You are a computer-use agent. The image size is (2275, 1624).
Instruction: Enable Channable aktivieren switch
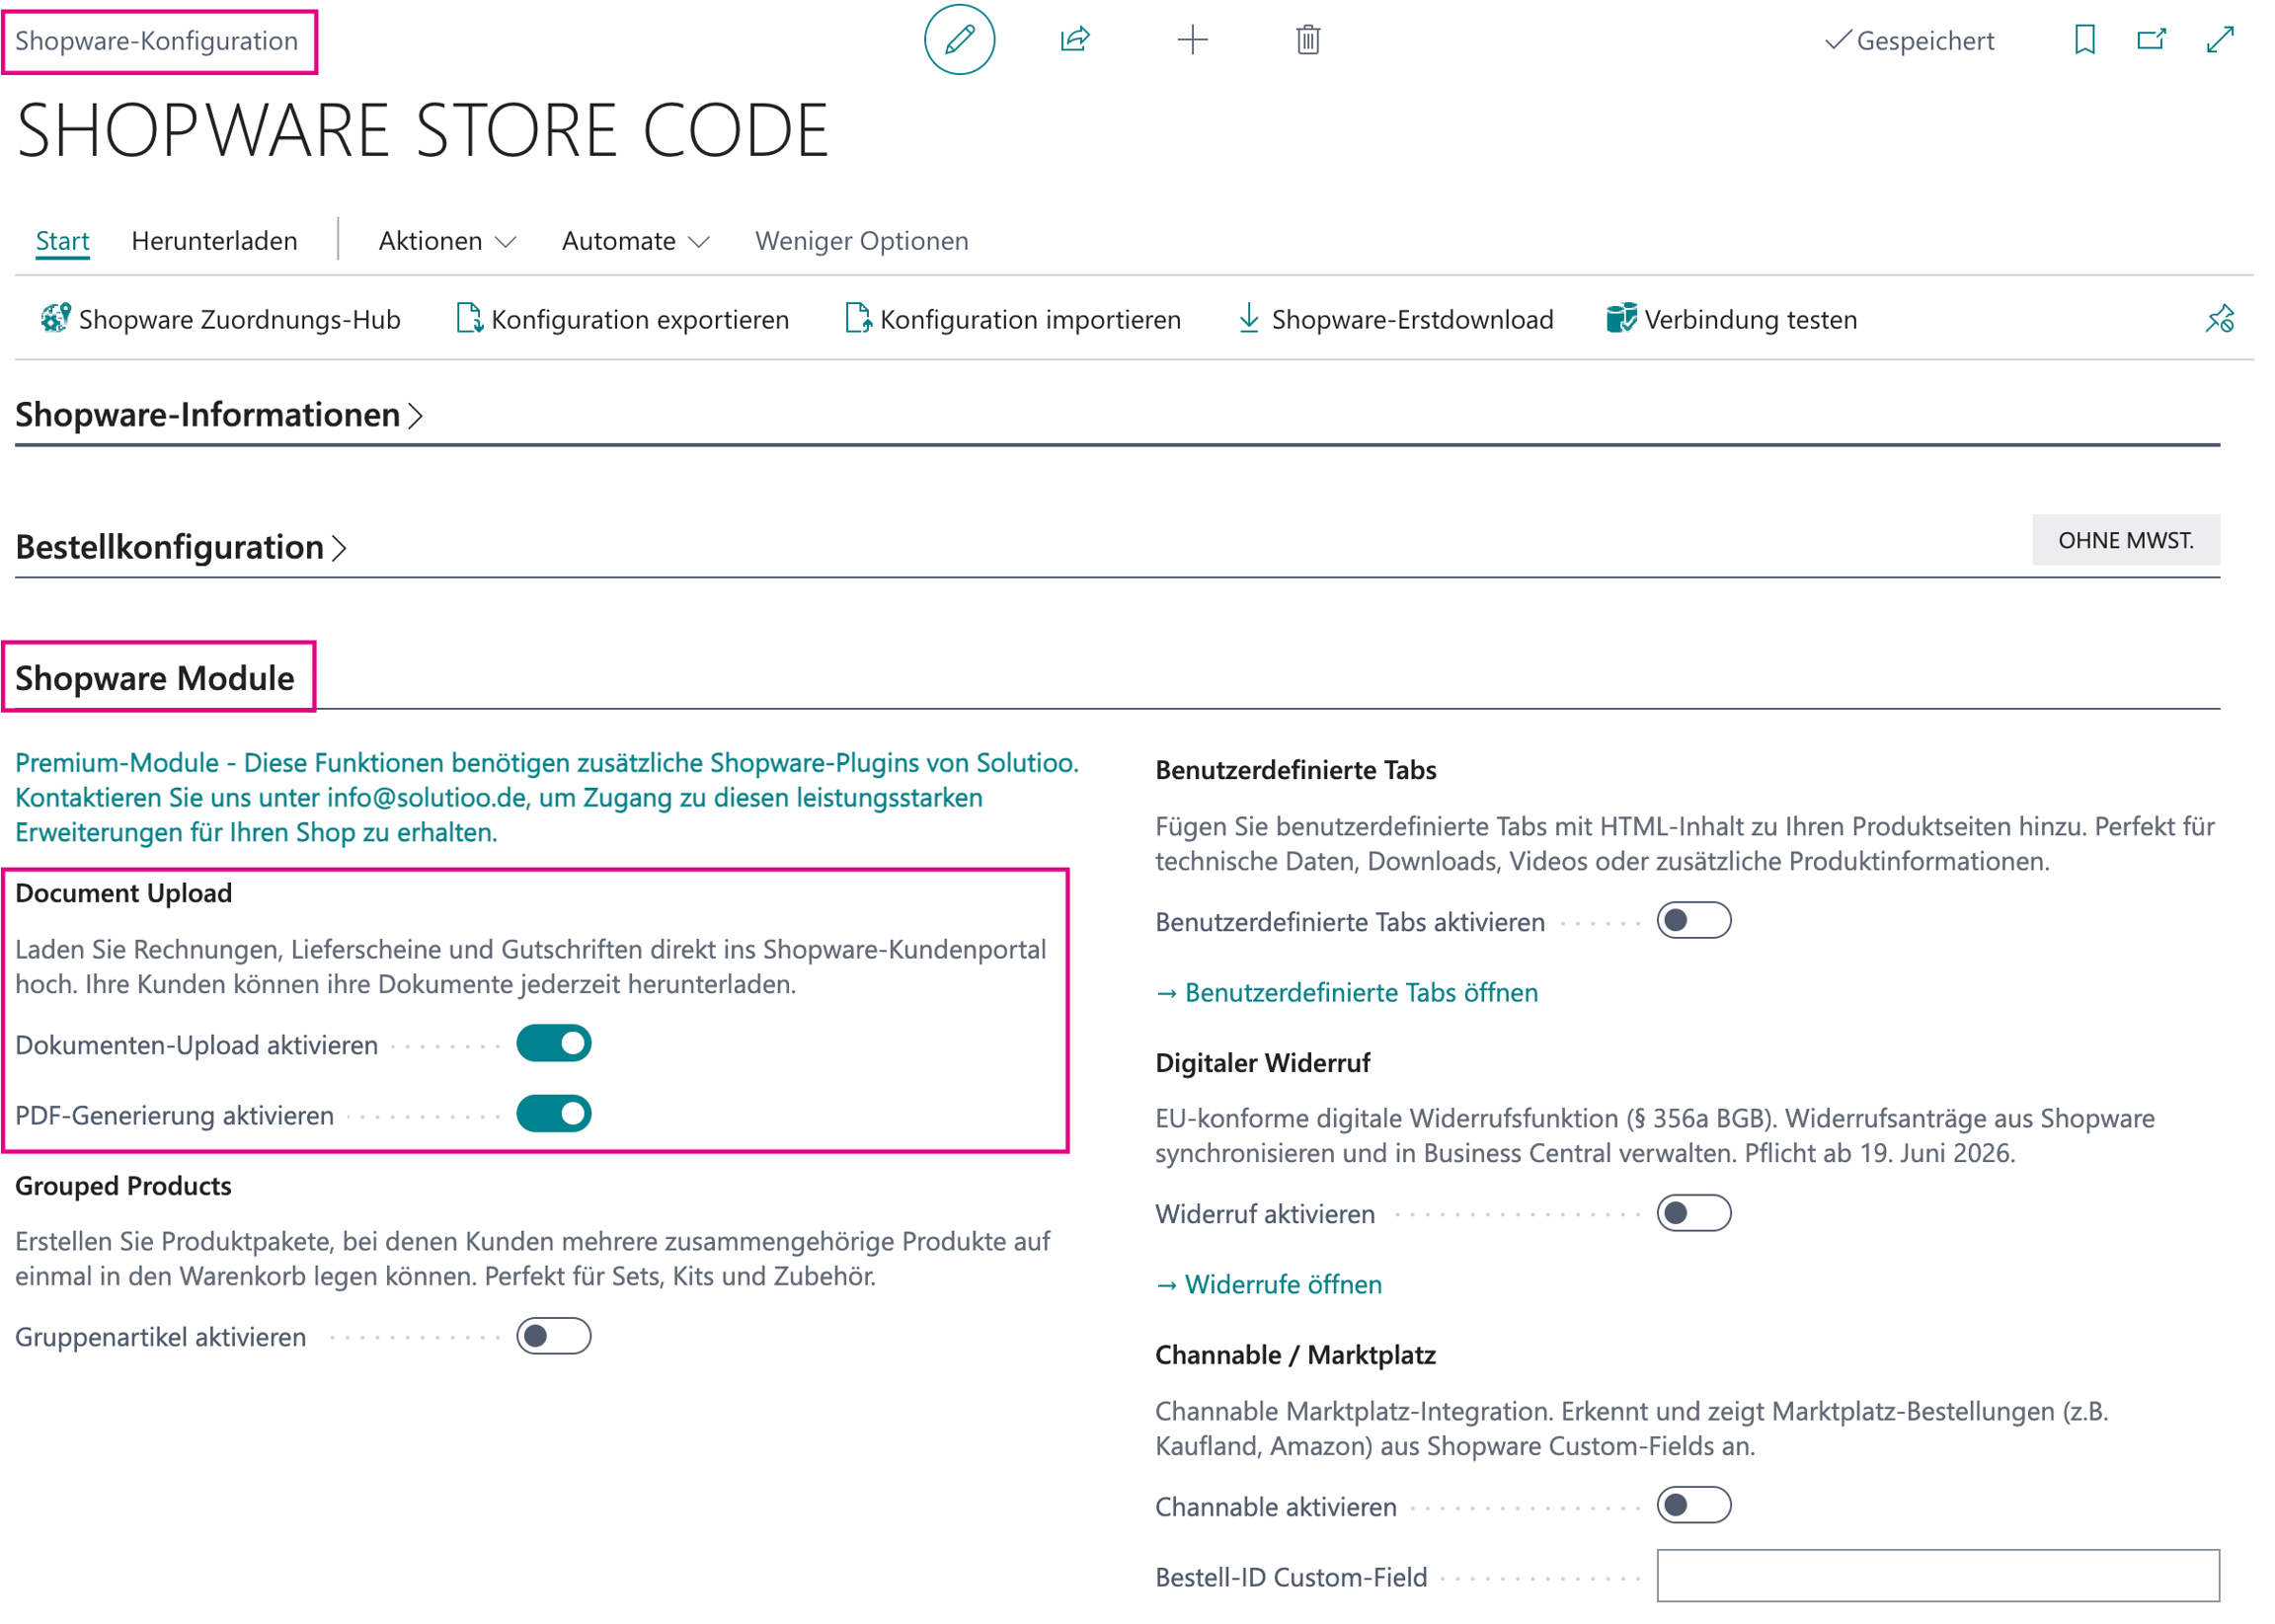click(1692, 1505)
